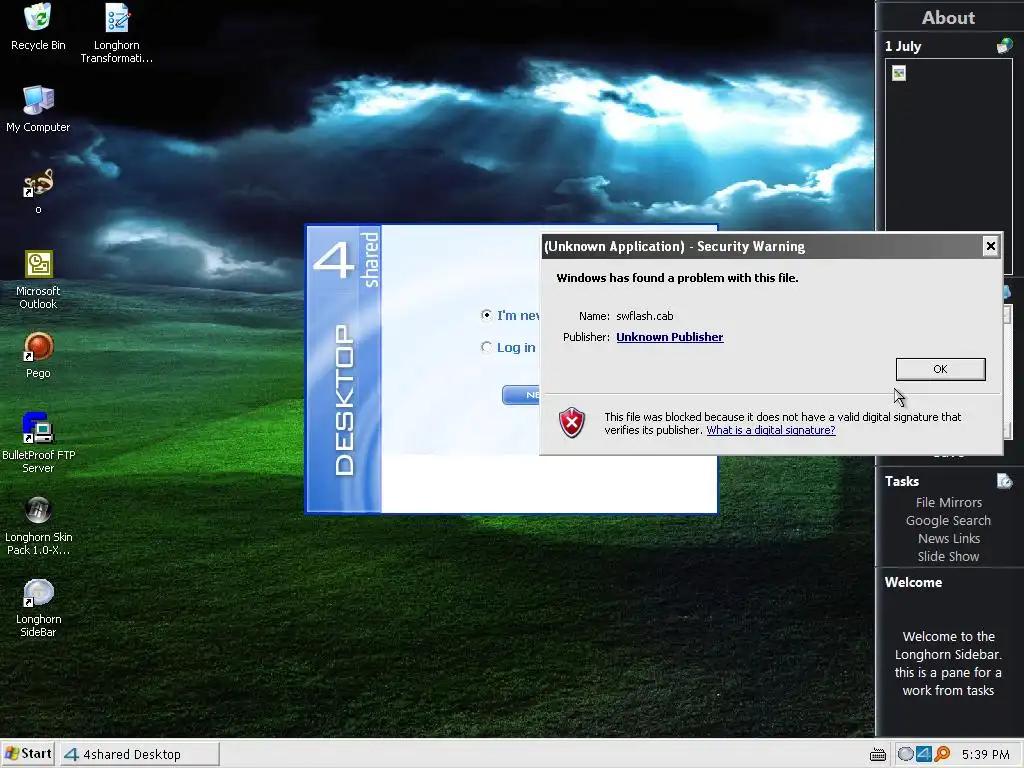Click the gray round sidebar tray icon
The image size is (1024, 768).
(905, 754)
